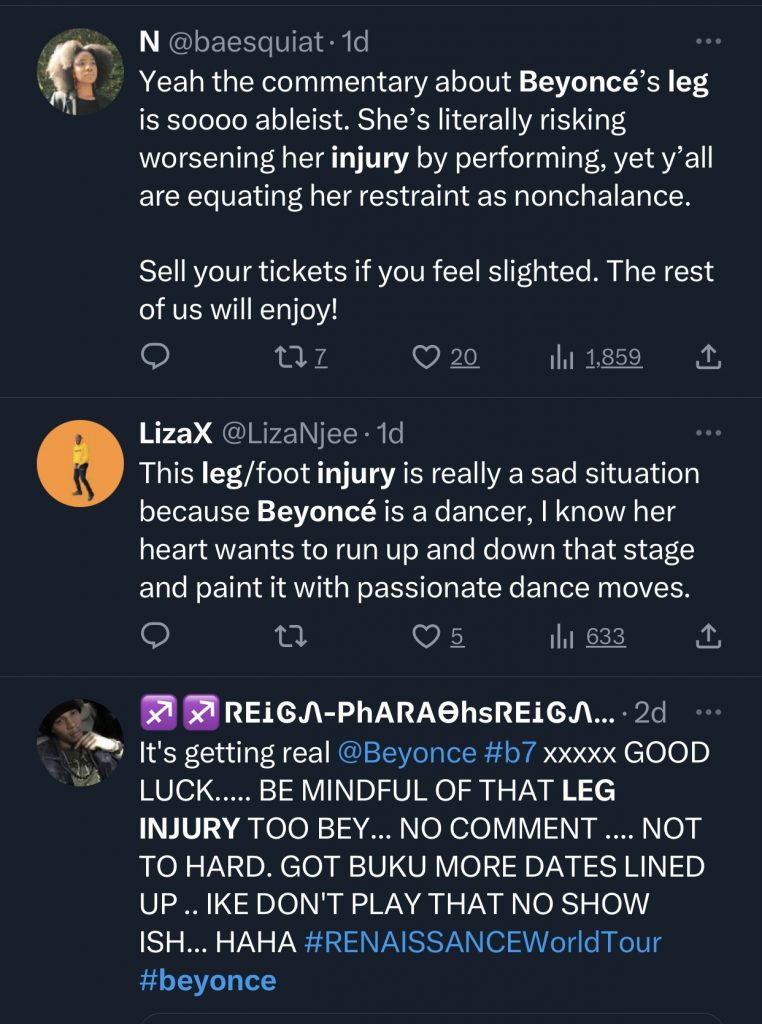This screenshot has height=1024, width=762.
Task: Open more options for baesquiat's tweet
Action: (707, 42)
